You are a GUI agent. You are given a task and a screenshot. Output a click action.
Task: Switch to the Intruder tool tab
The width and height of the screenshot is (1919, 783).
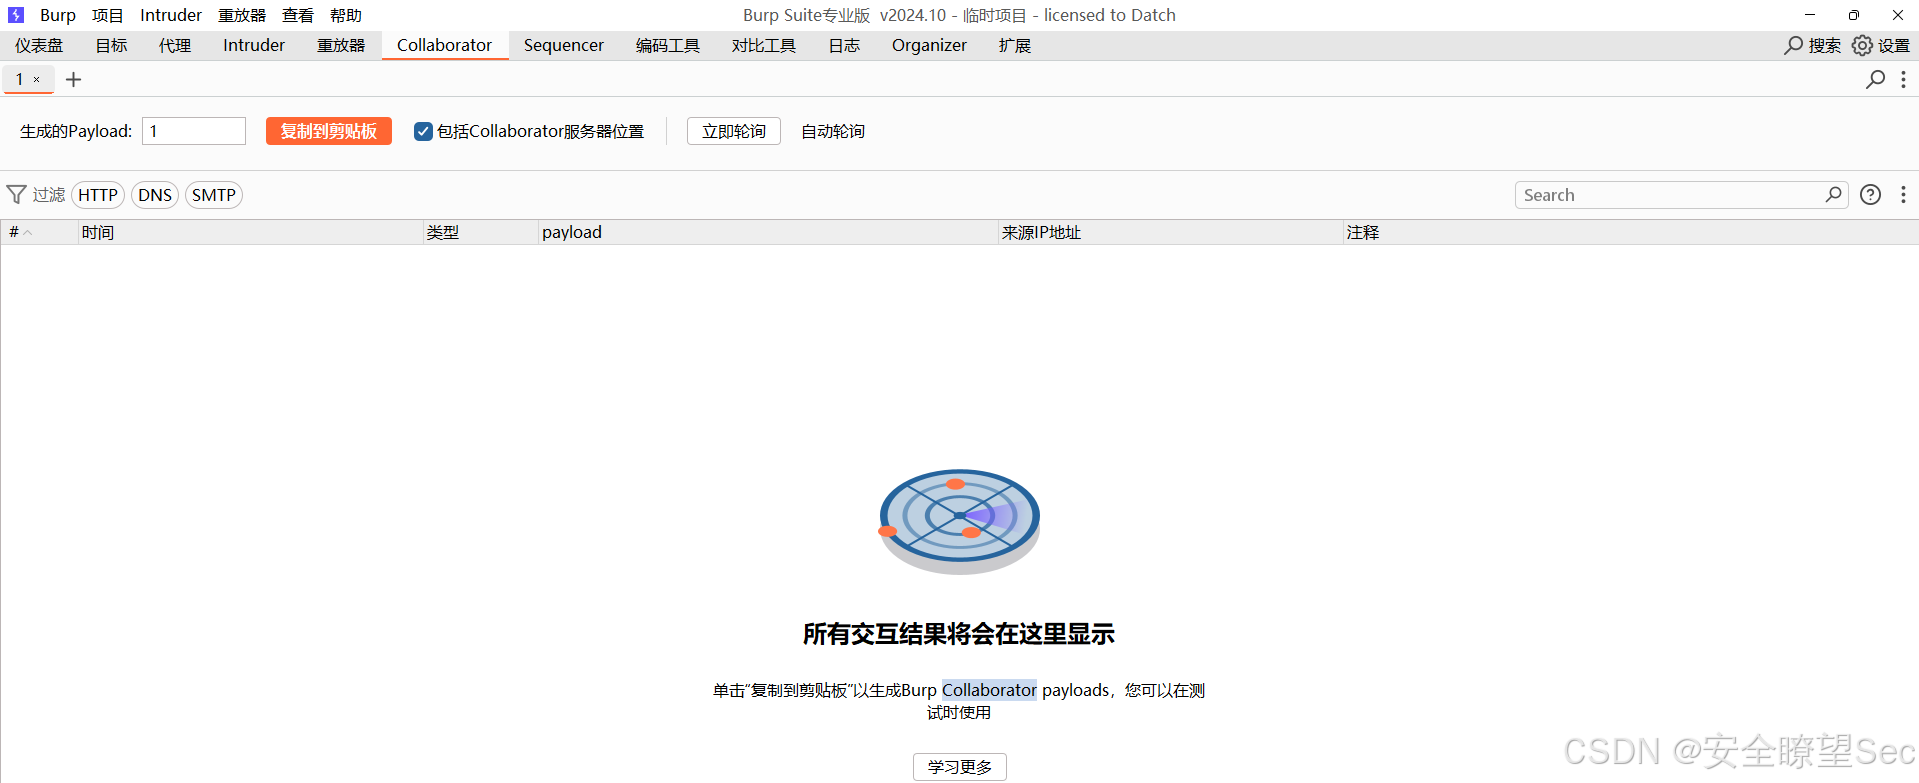coord(254,45)
